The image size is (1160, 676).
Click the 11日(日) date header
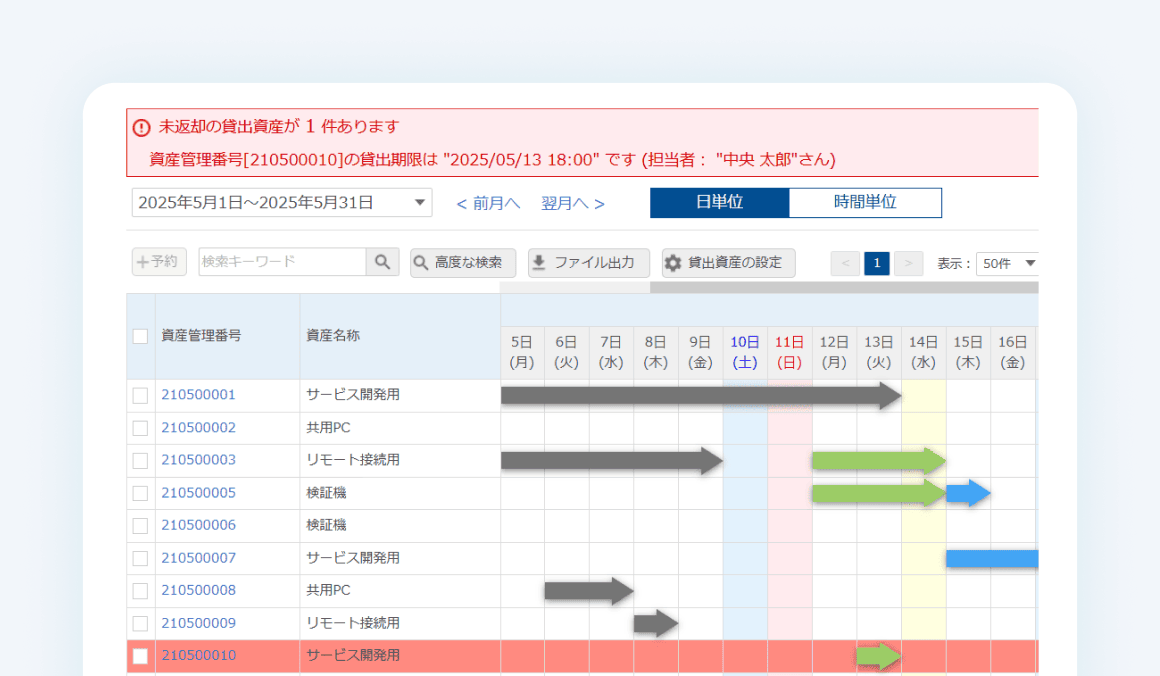pos(789,353)
